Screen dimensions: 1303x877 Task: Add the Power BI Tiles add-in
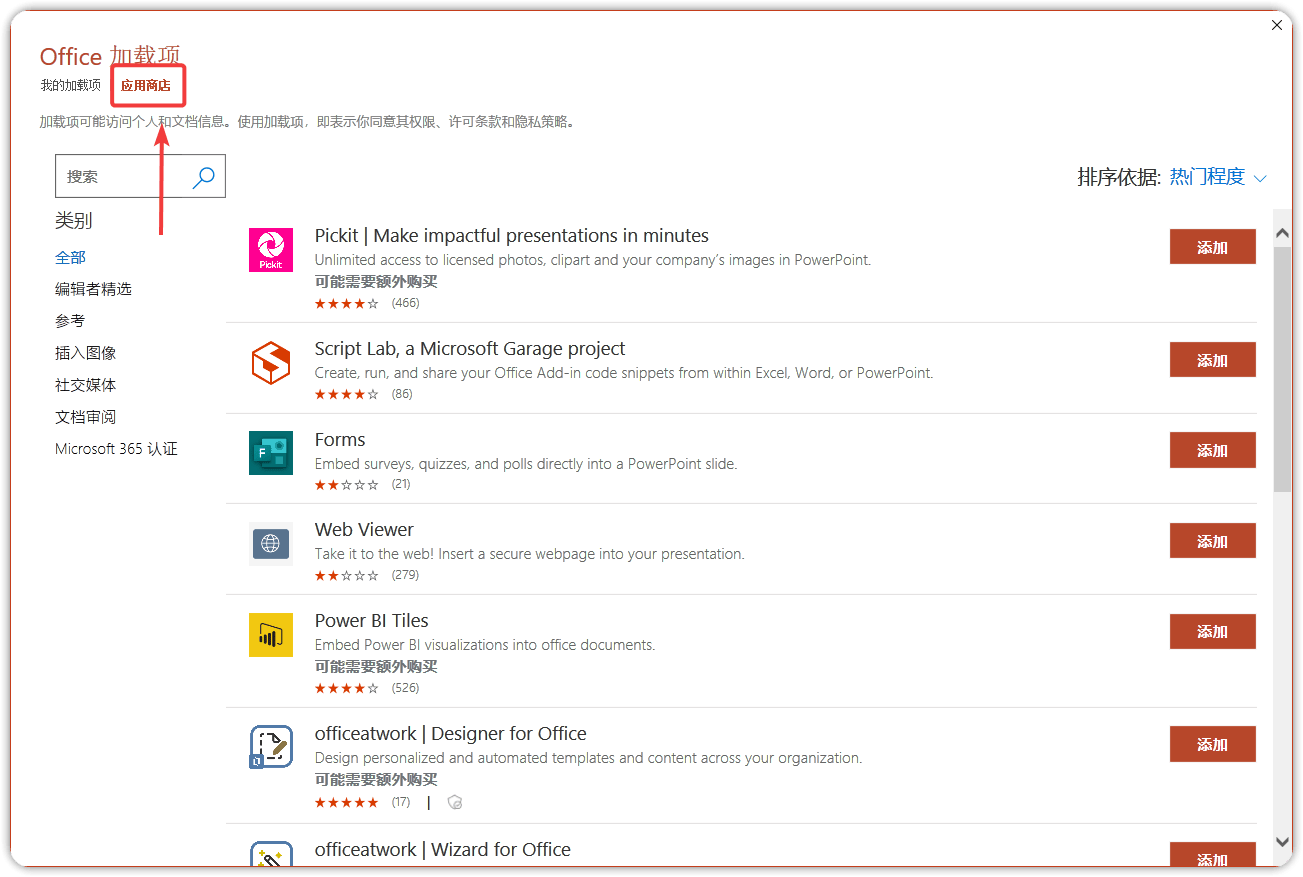pos(1212,631)
